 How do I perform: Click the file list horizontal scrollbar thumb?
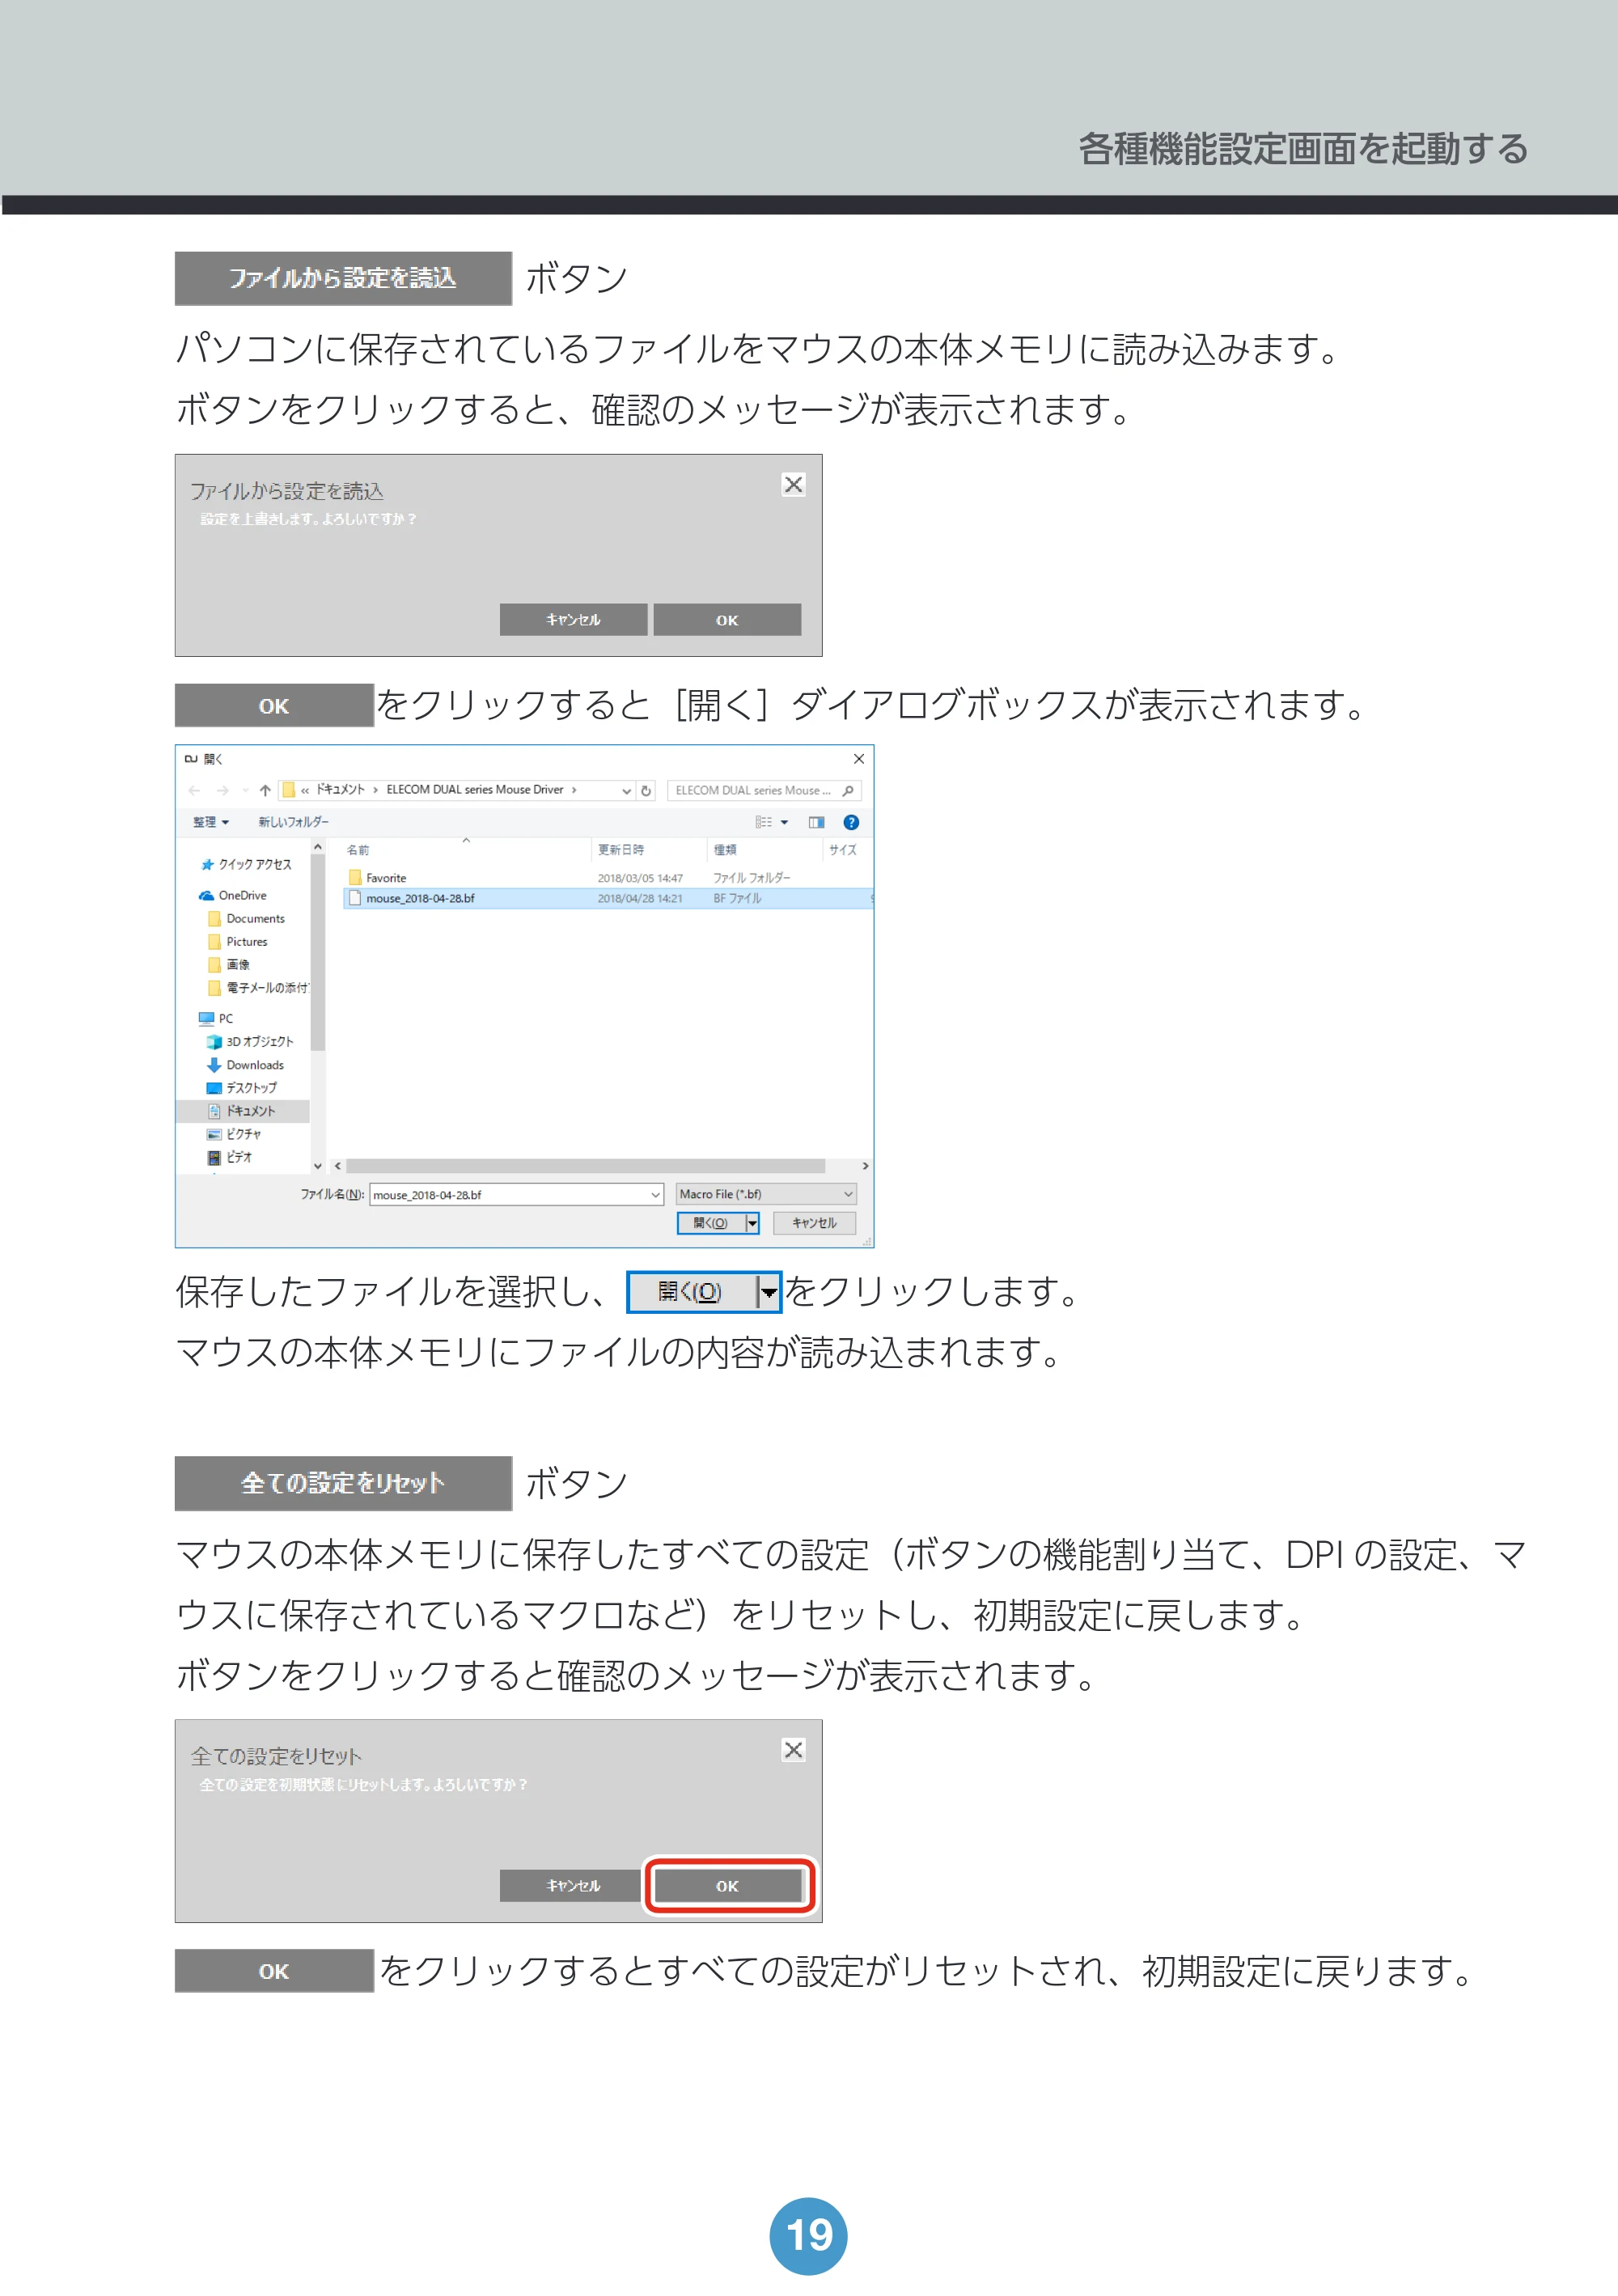point(586,1166)
